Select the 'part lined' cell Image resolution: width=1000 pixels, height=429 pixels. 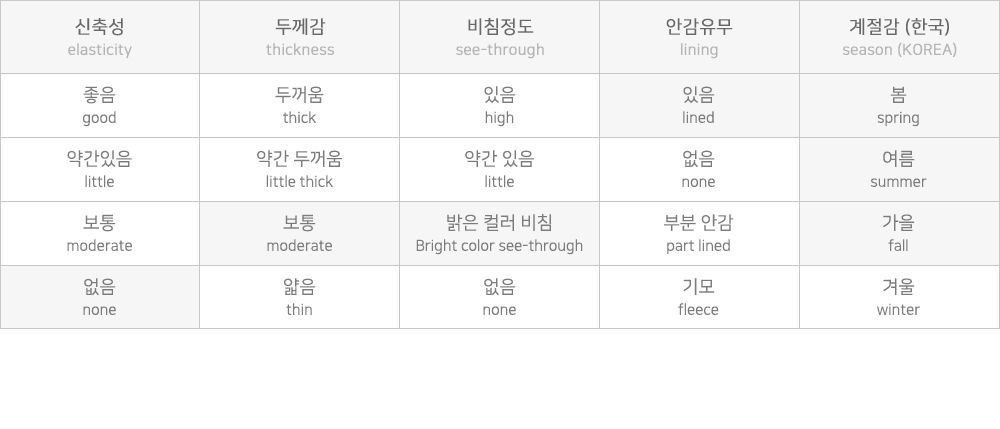(699, 233)
